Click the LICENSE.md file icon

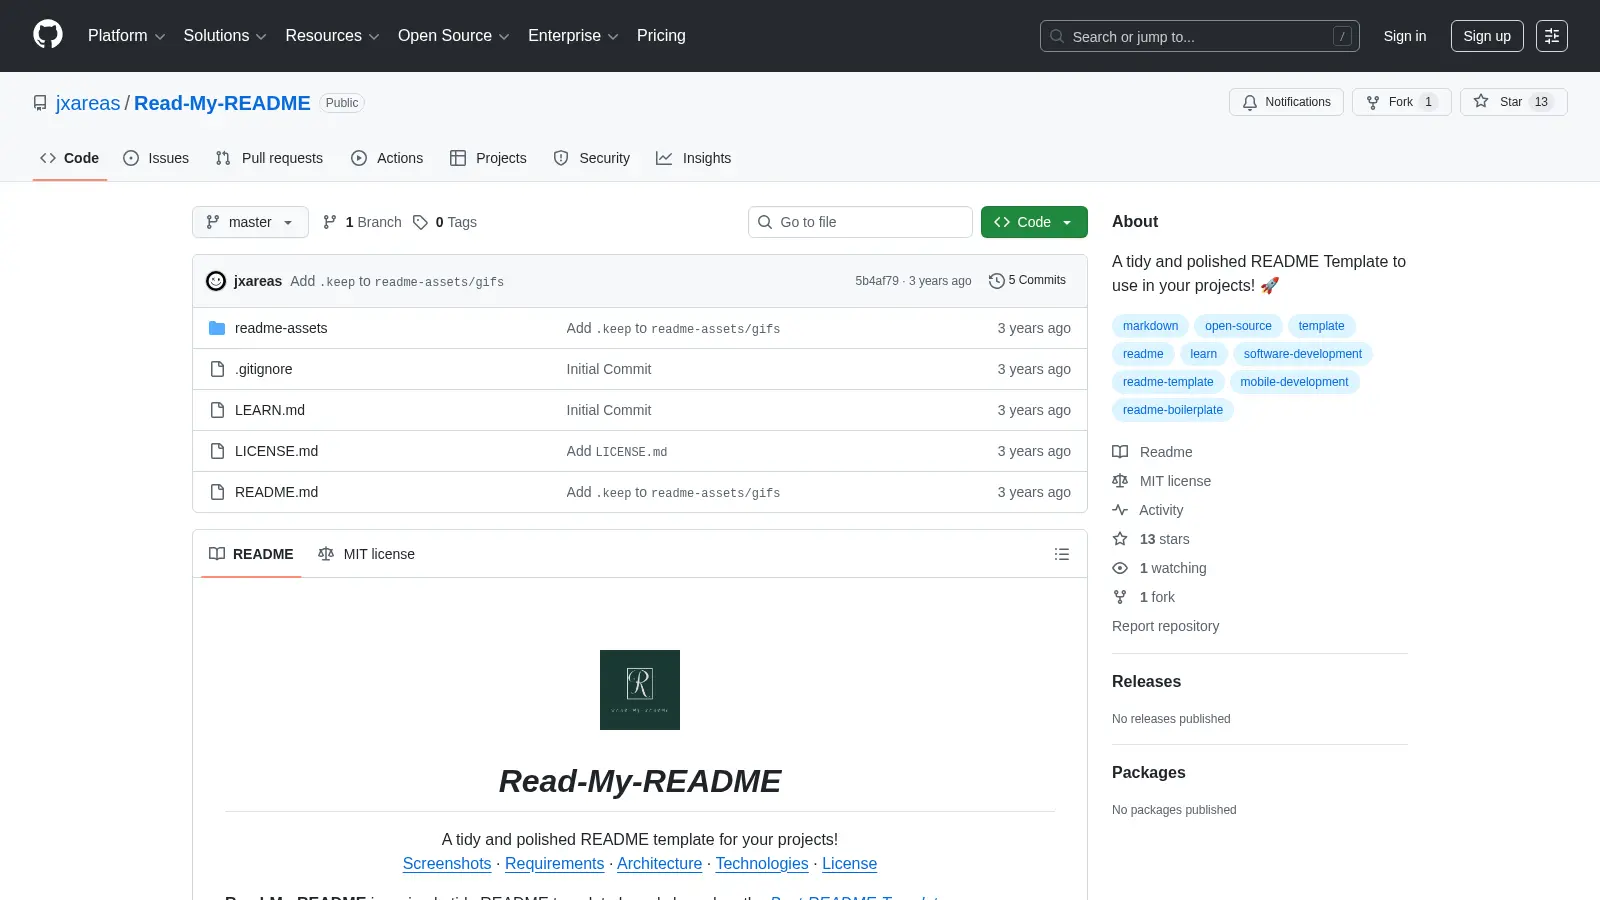pos(217,451)
